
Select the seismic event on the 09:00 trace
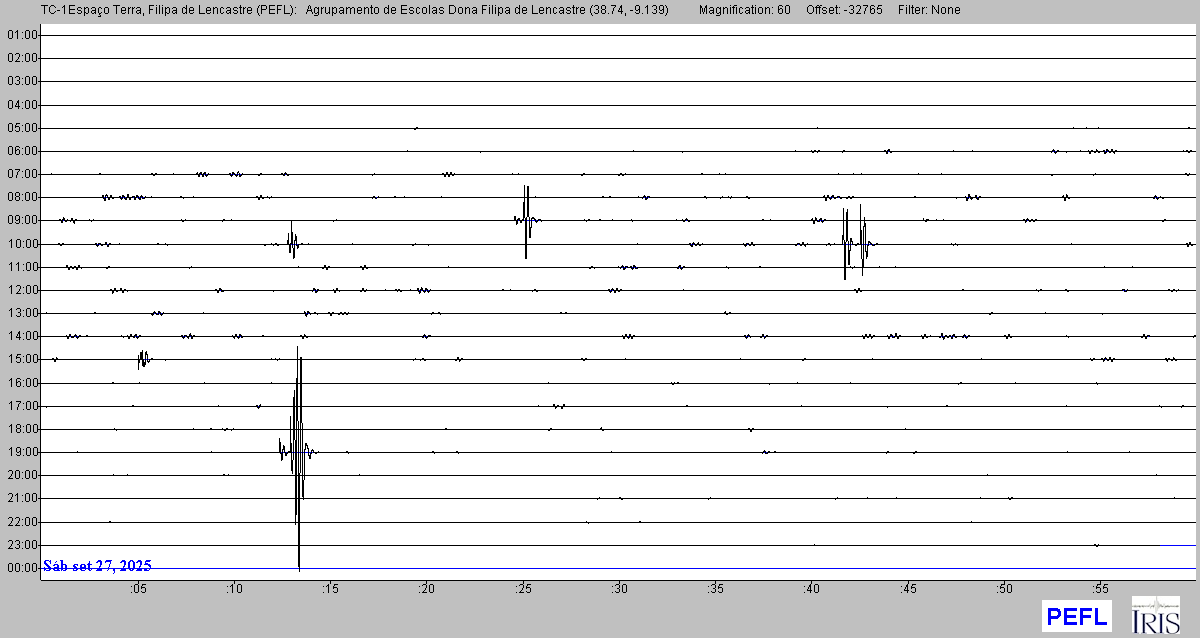pos(526,220)
